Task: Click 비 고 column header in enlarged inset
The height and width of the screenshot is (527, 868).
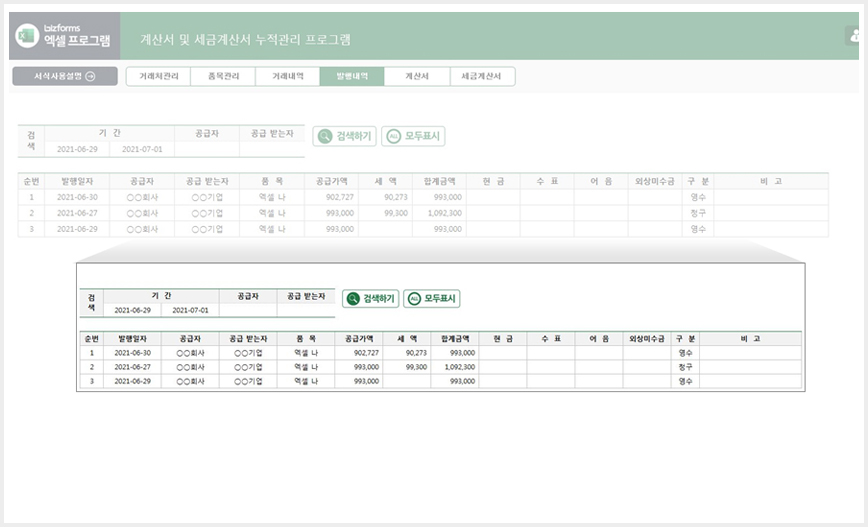Action: coord(750,339)
